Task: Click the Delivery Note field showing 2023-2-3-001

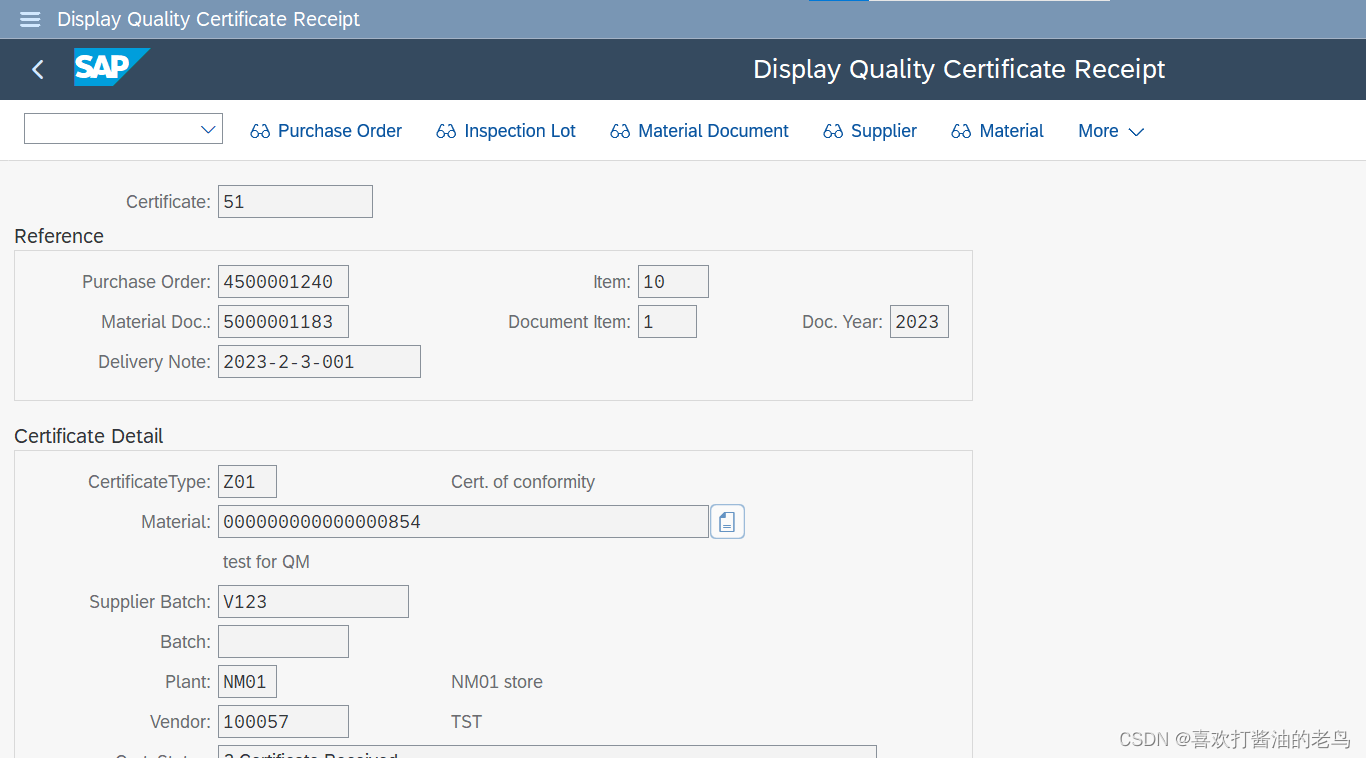Action: [x=318, y=361]
